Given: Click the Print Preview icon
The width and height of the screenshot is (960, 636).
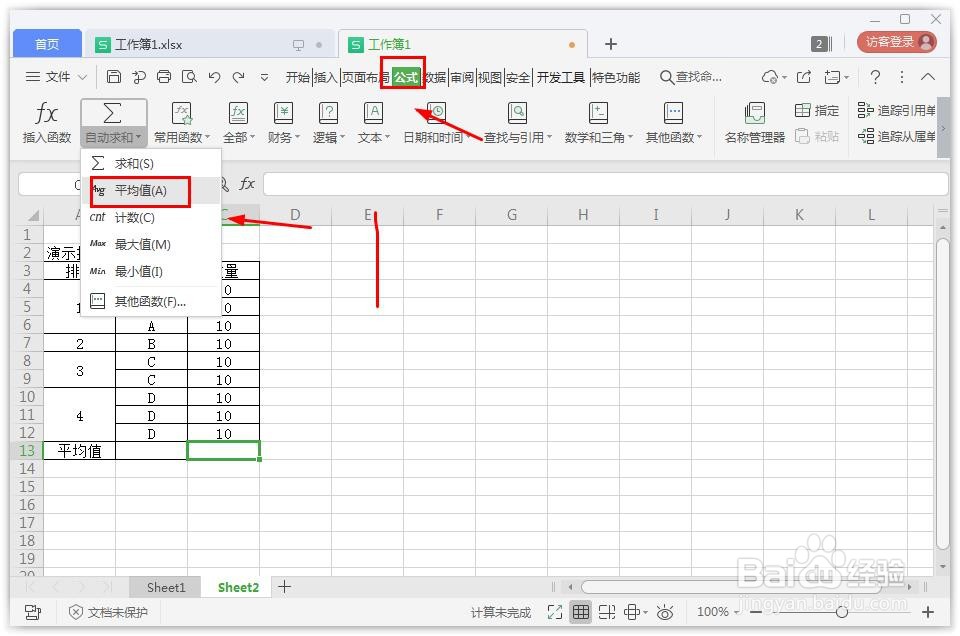Looking at the screenshot, I should point(189,77).
